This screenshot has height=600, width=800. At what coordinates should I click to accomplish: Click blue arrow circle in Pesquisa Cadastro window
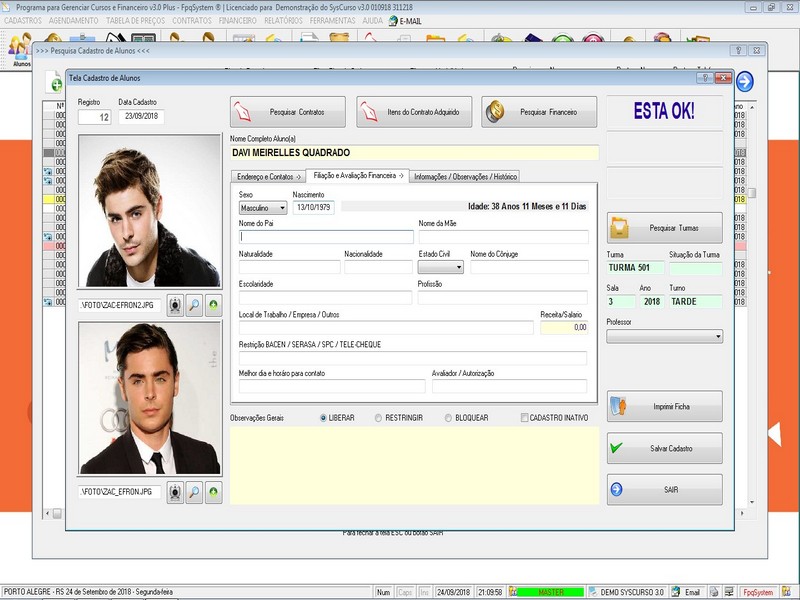point(745,82)
